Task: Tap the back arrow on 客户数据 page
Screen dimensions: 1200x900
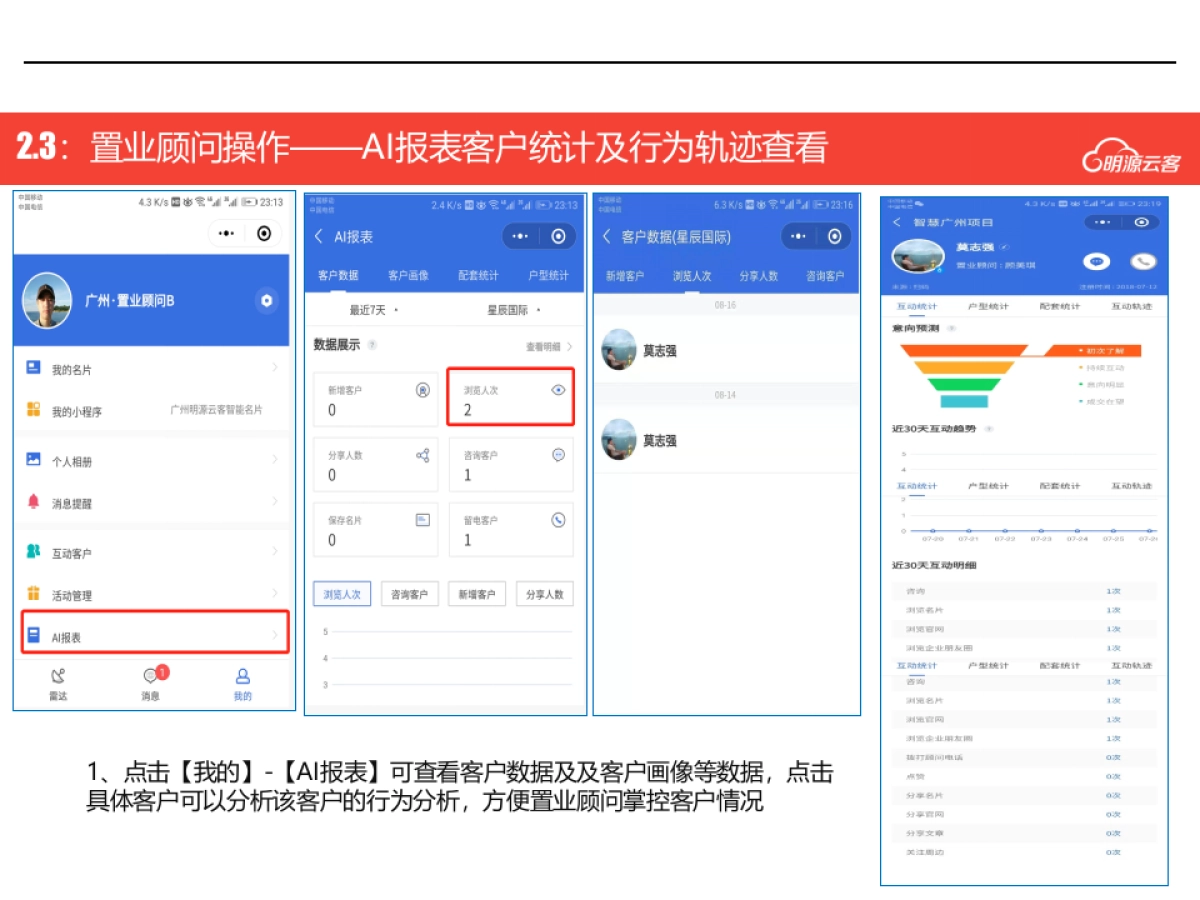Action: 608,237
